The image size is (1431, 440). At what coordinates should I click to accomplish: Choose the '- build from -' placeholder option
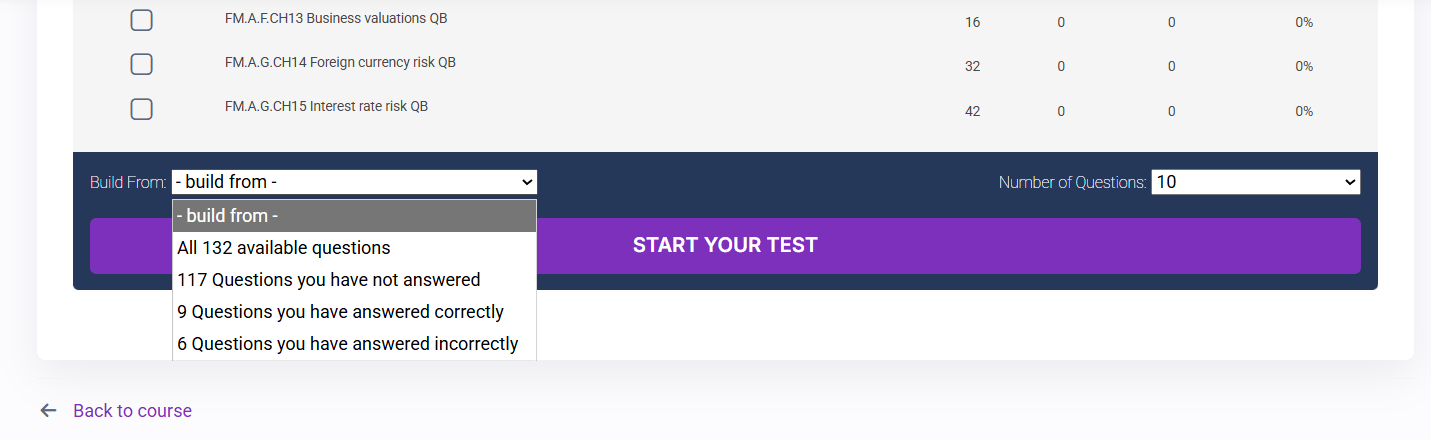coord(354,216)
